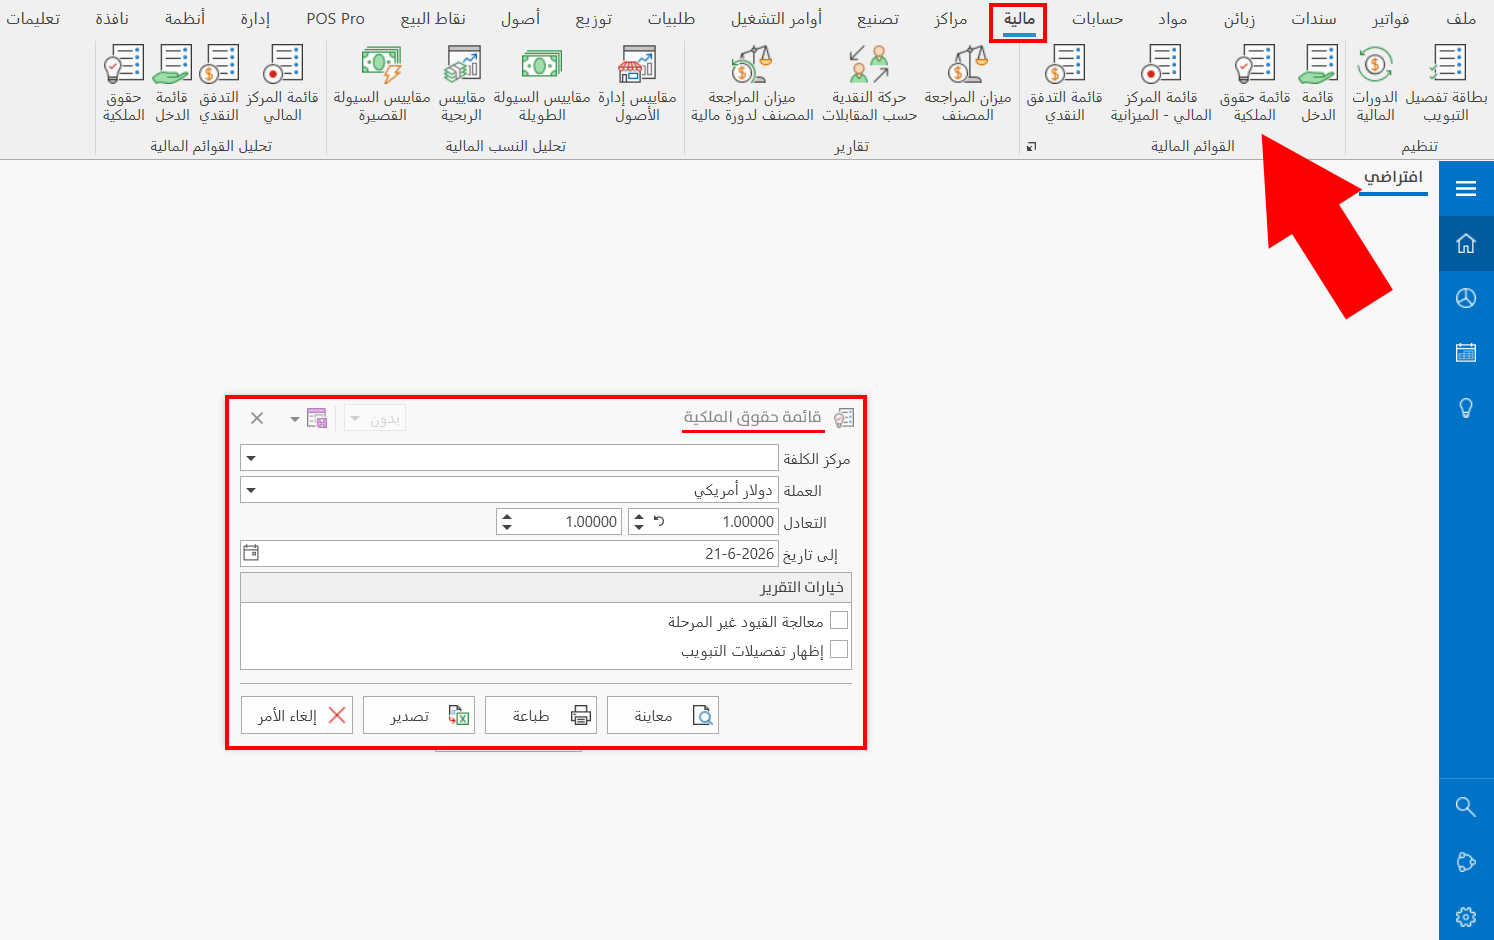Switch to the POS Pro ribbon tab
The height and width of the screenshot is (940, 1494).
click(x=335, y=19)
